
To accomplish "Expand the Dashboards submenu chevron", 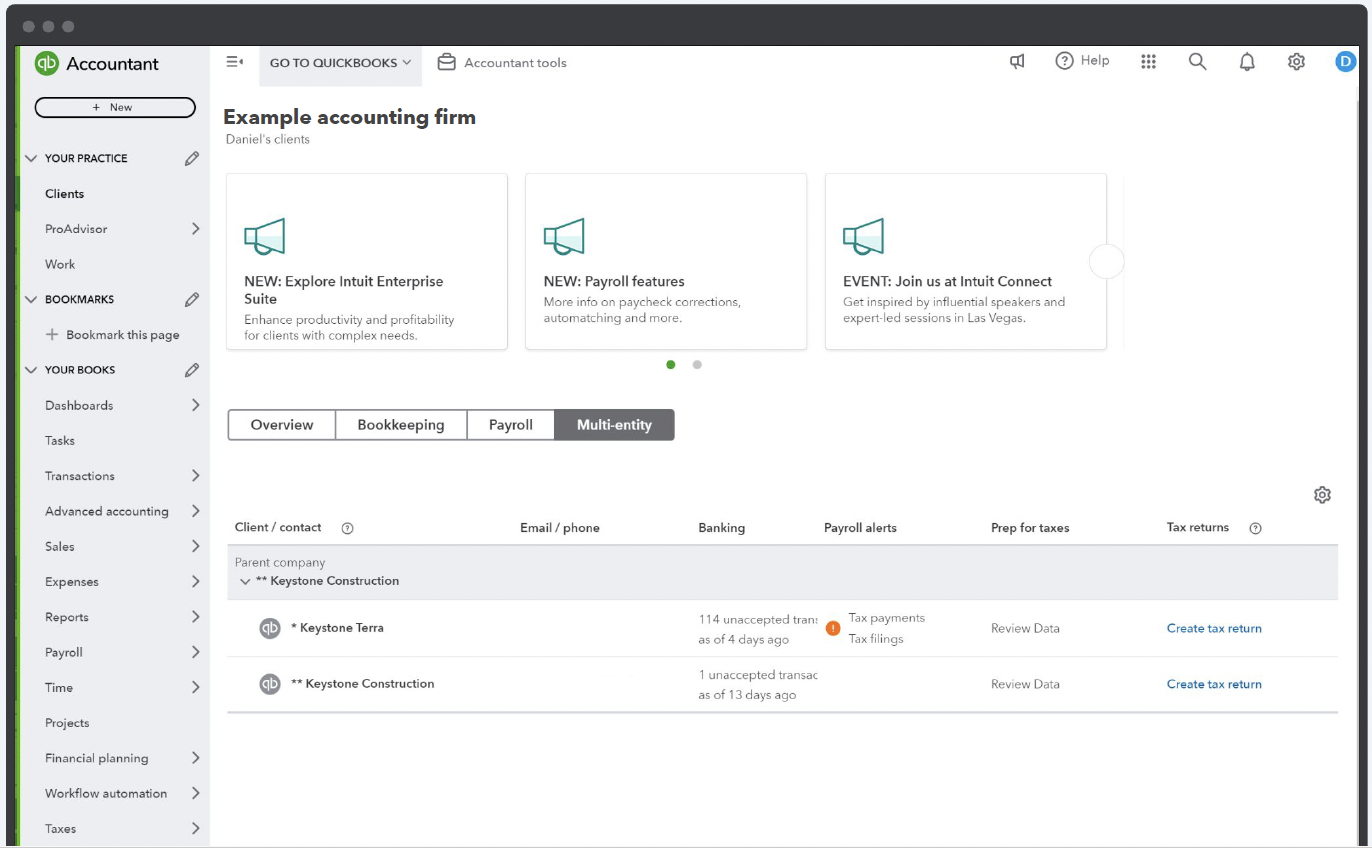I will pyautogui.click(x=195, y=405).
